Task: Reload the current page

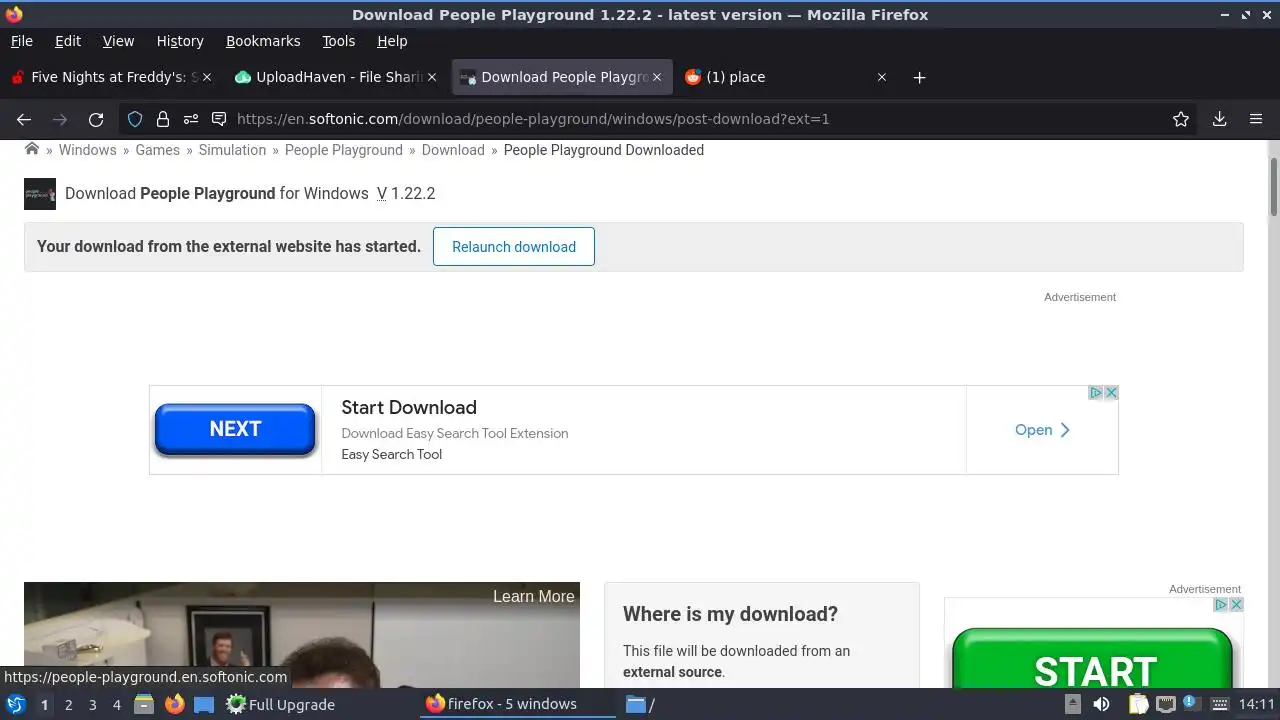Action: click(96, 119)
